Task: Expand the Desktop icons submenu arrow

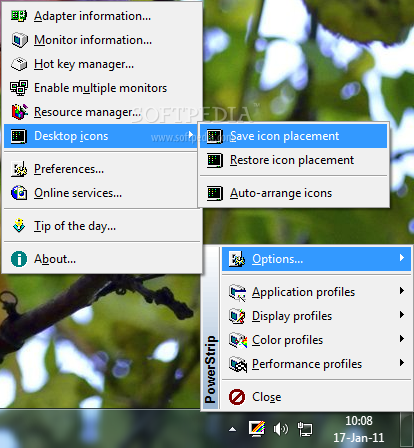Action: [191, 135]
